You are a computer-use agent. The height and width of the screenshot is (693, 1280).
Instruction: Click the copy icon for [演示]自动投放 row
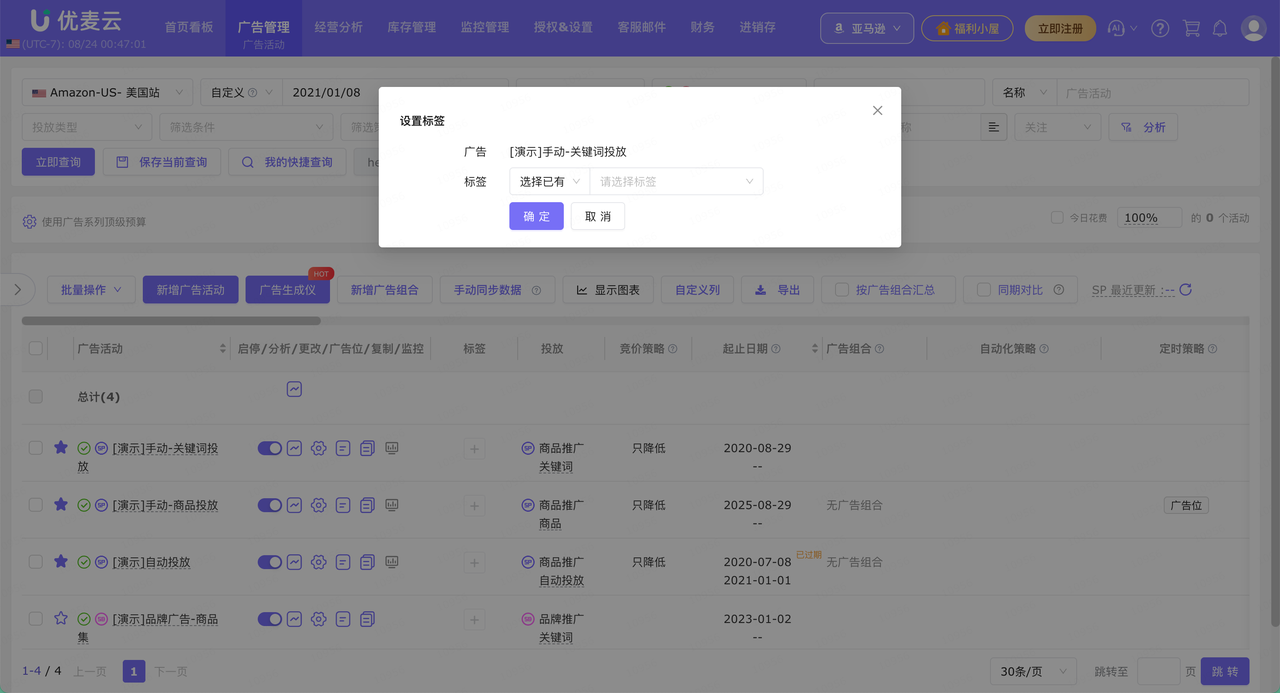(367, 562)
